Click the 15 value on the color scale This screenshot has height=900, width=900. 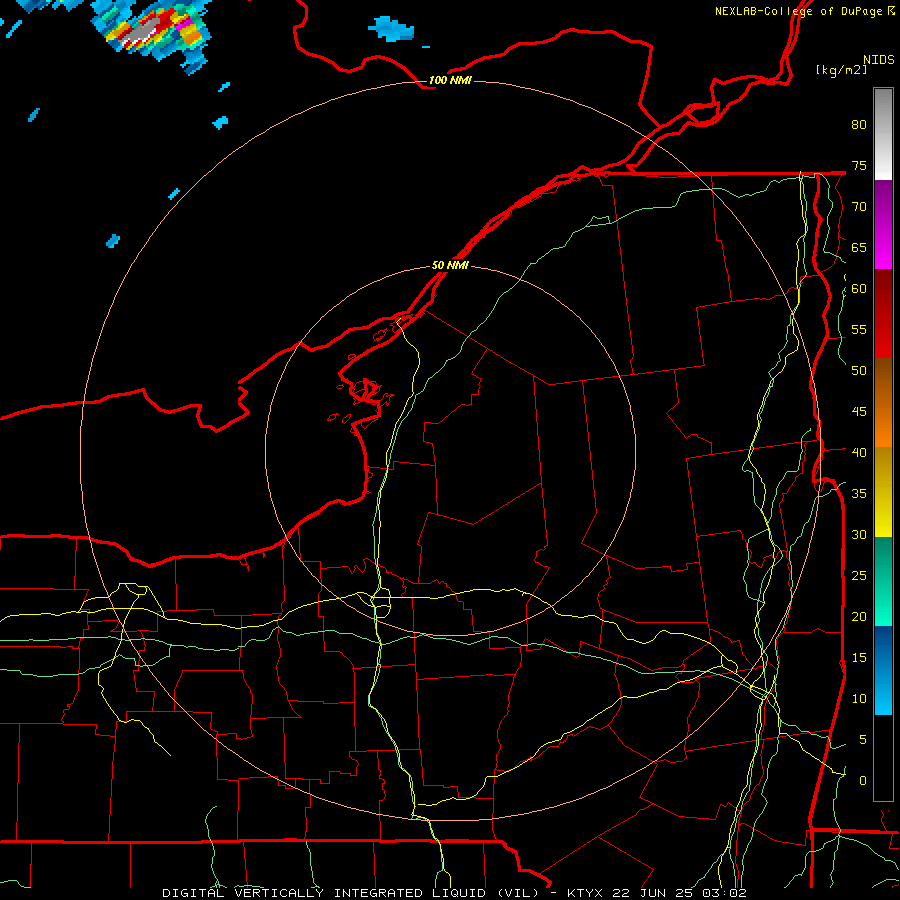pos(859,658)
